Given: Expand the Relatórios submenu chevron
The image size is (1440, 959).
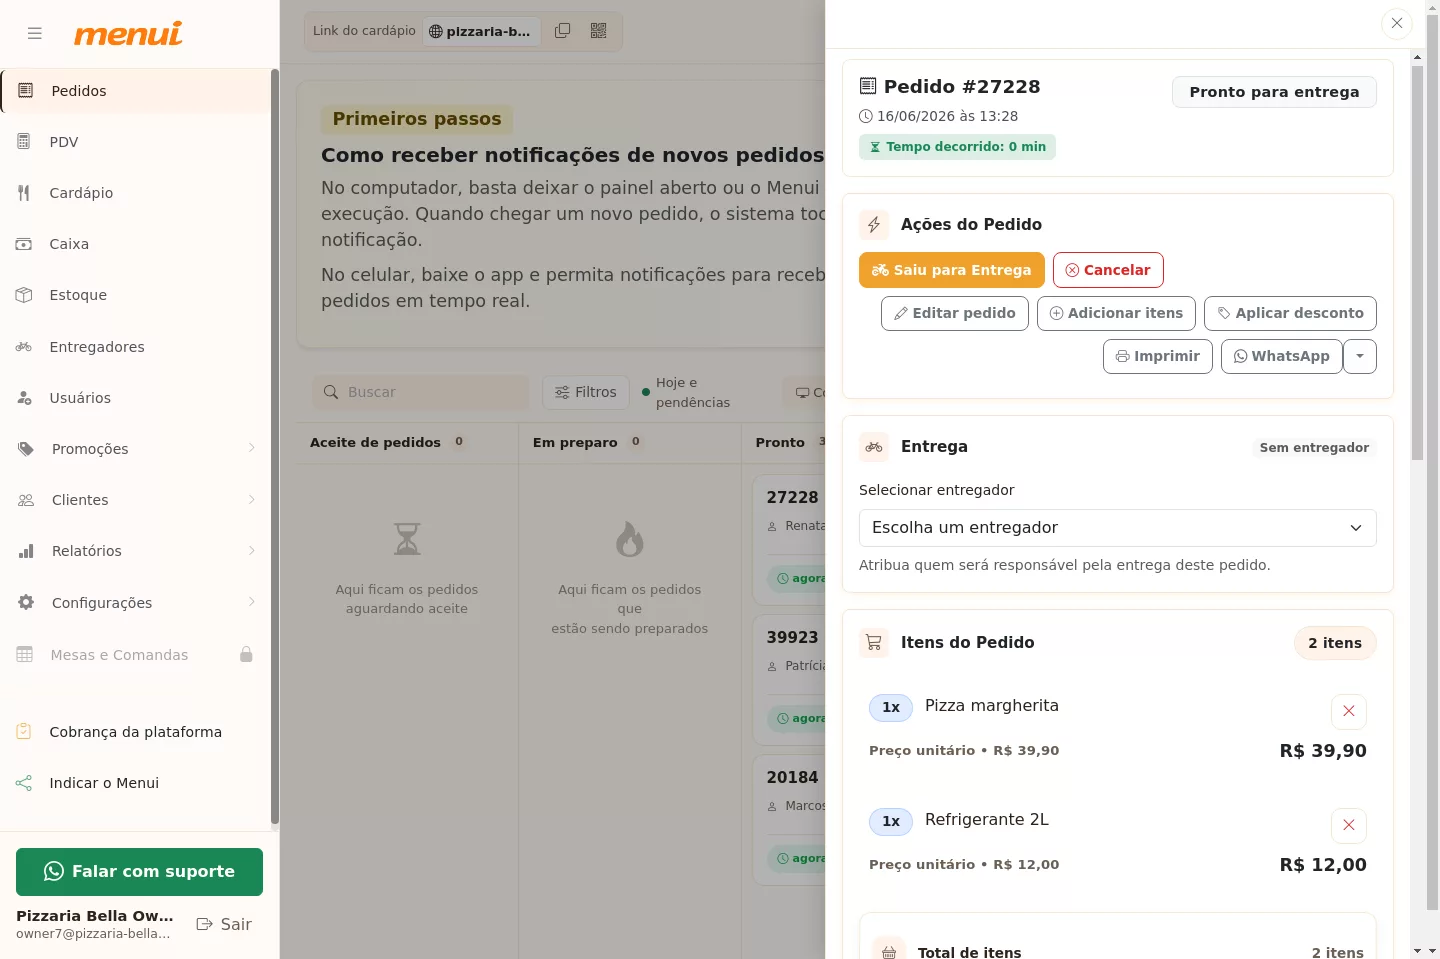Looking at the screenshot, I should coord(251,550).
